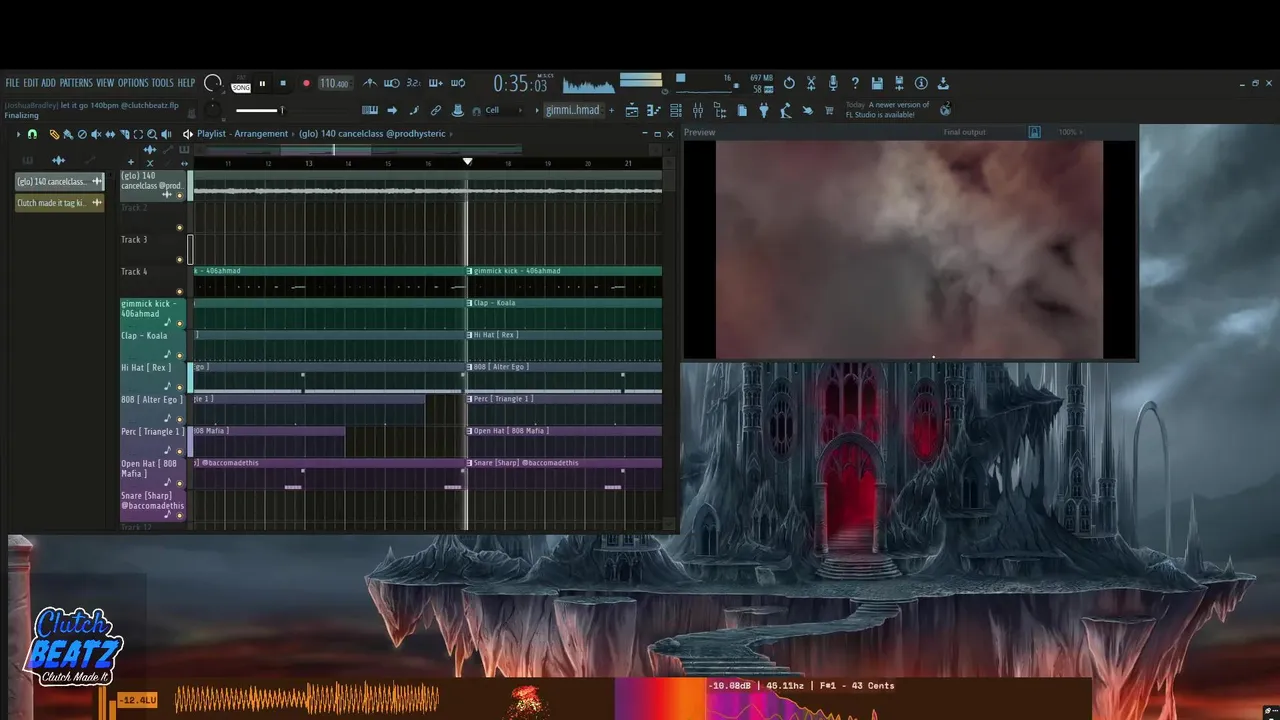Open the online news globe icon
1280x720 pixels.
point(945,109)
